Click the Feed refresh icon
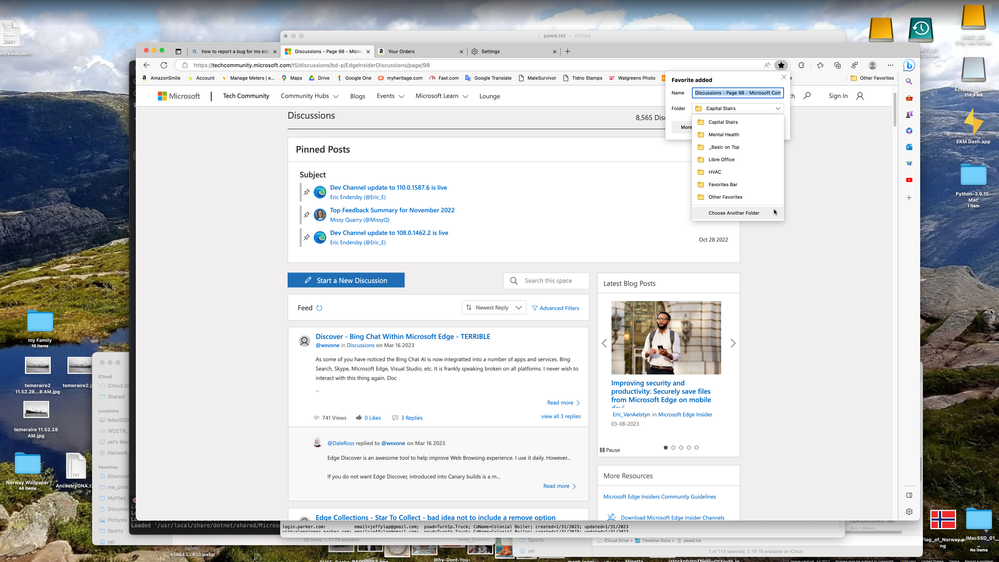The width and height of the screenshot is (999, 562). [x=319, y=308]
